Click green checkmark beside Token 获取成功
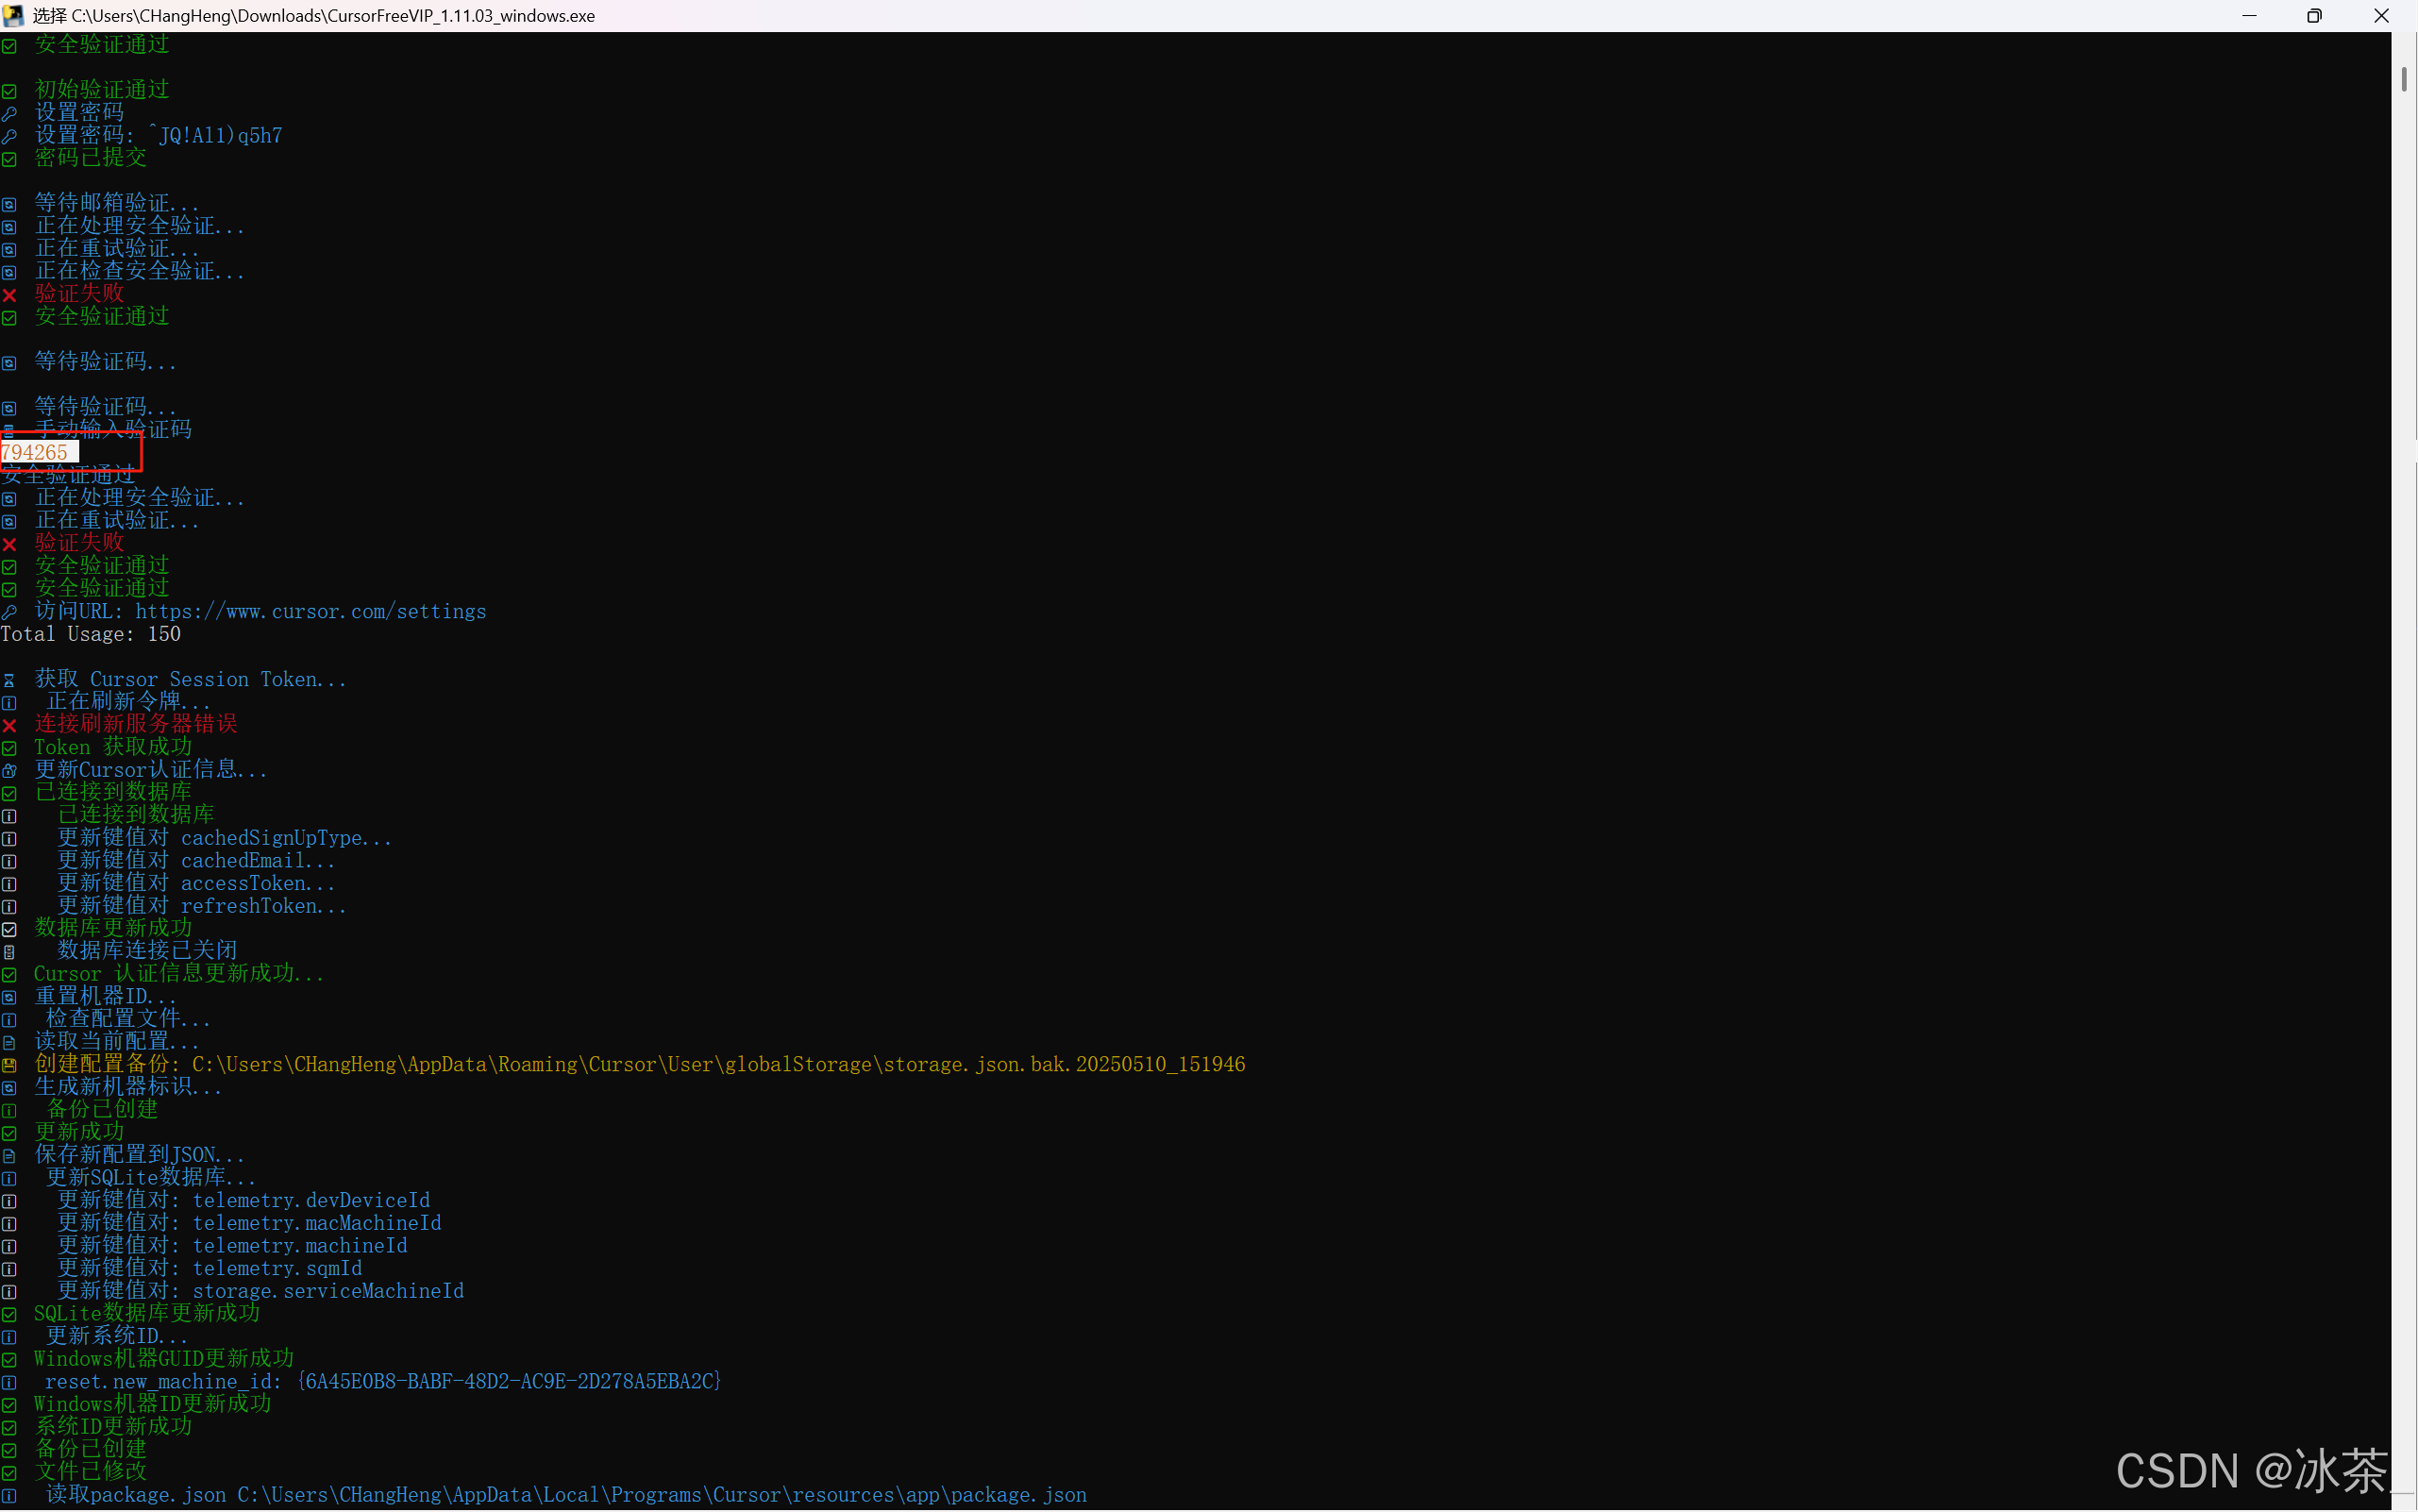The height and width of the screenshot is (1512, 2418). point(9,748)
